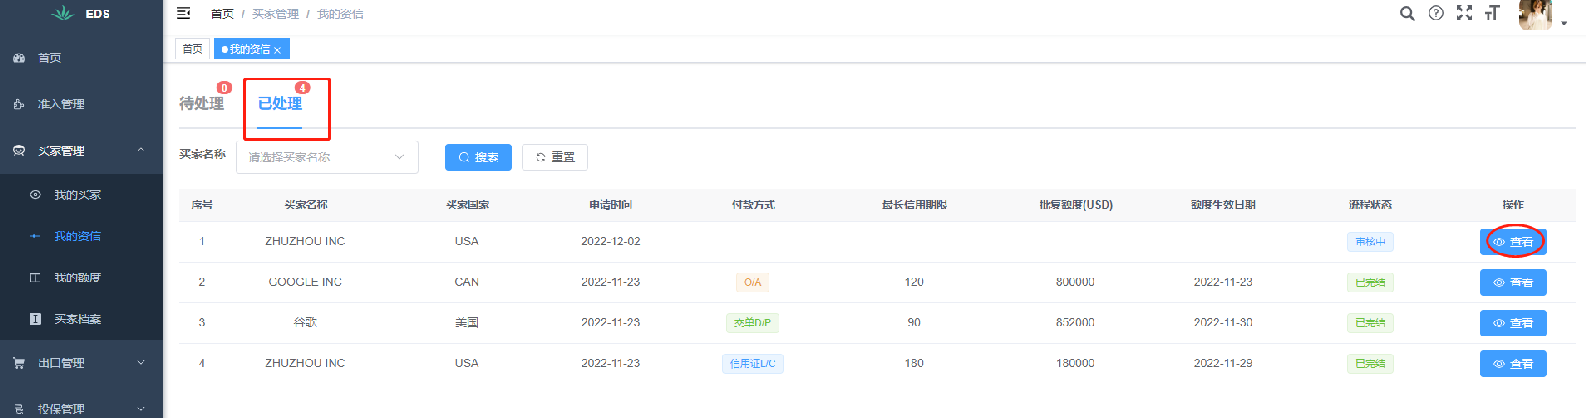The width and height of the screenshot is (1586, 418).
Task: View details for ZHUZHOU INC row 1
Action: (1513, 242)
